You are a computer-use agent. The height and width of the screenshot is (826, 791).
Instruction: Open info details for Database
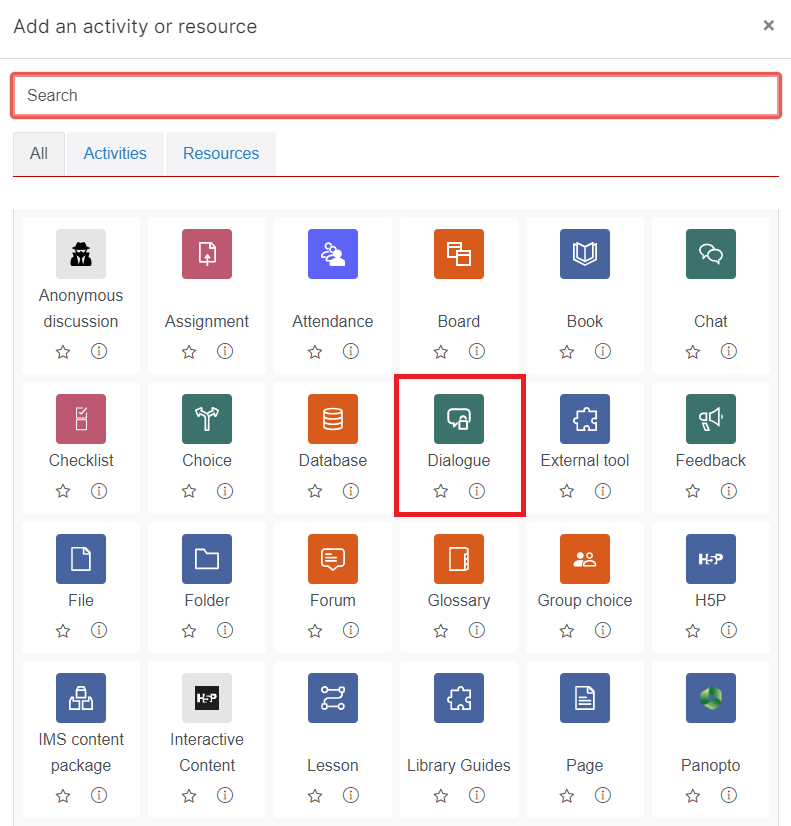pyautogui.click(x=351, y=491)
